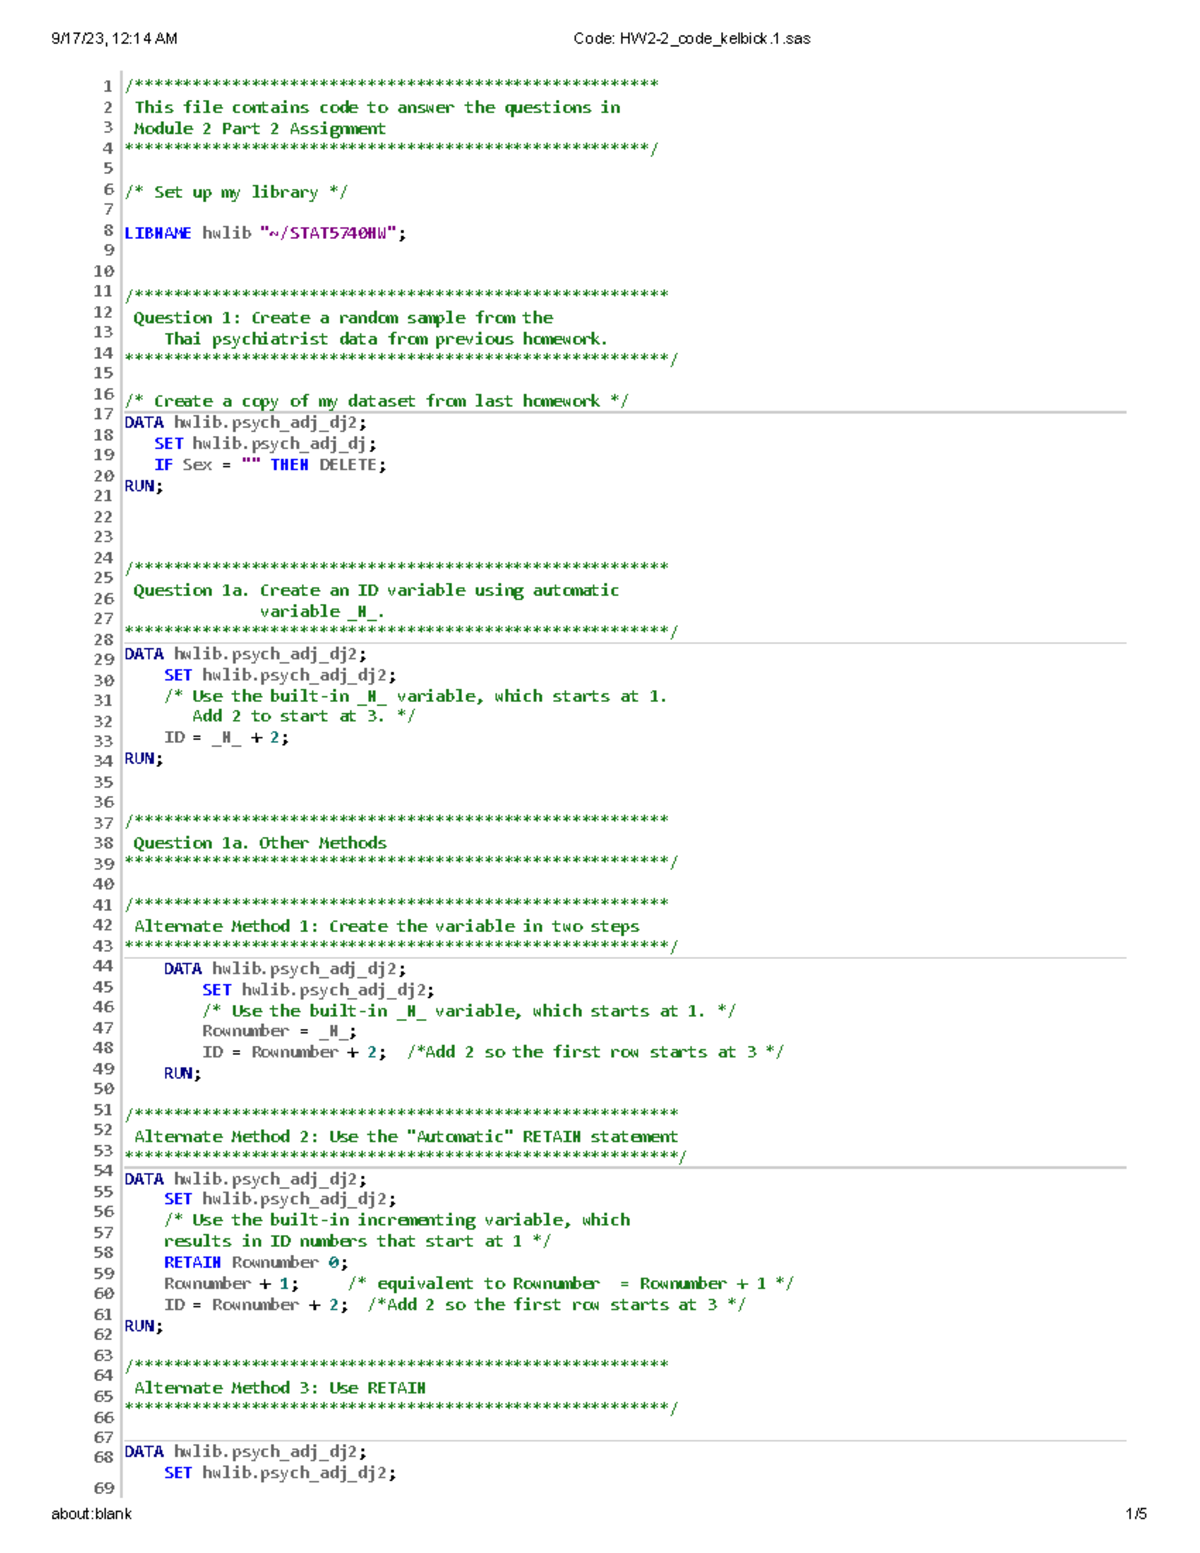1200x1553 pixels.
Task: Click the 'RUN;' statement on line 34
Action: (143, 758)
